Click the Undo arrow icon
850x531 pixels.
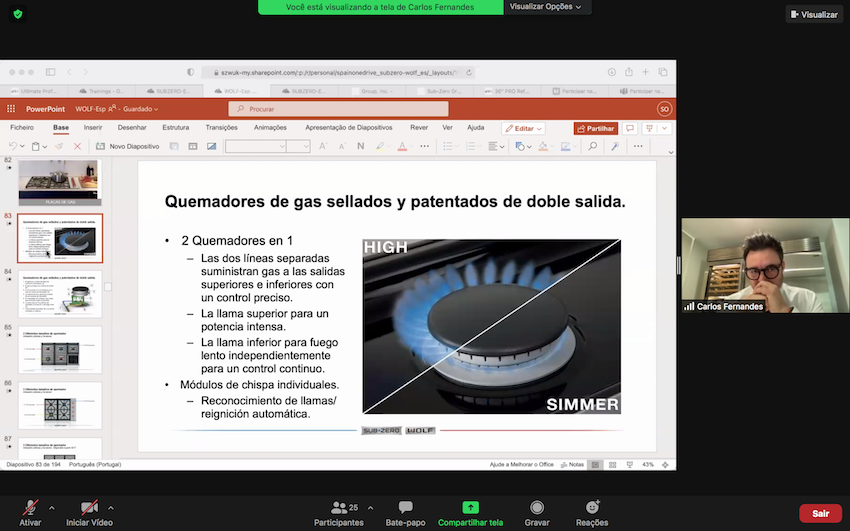pos(13,146)
